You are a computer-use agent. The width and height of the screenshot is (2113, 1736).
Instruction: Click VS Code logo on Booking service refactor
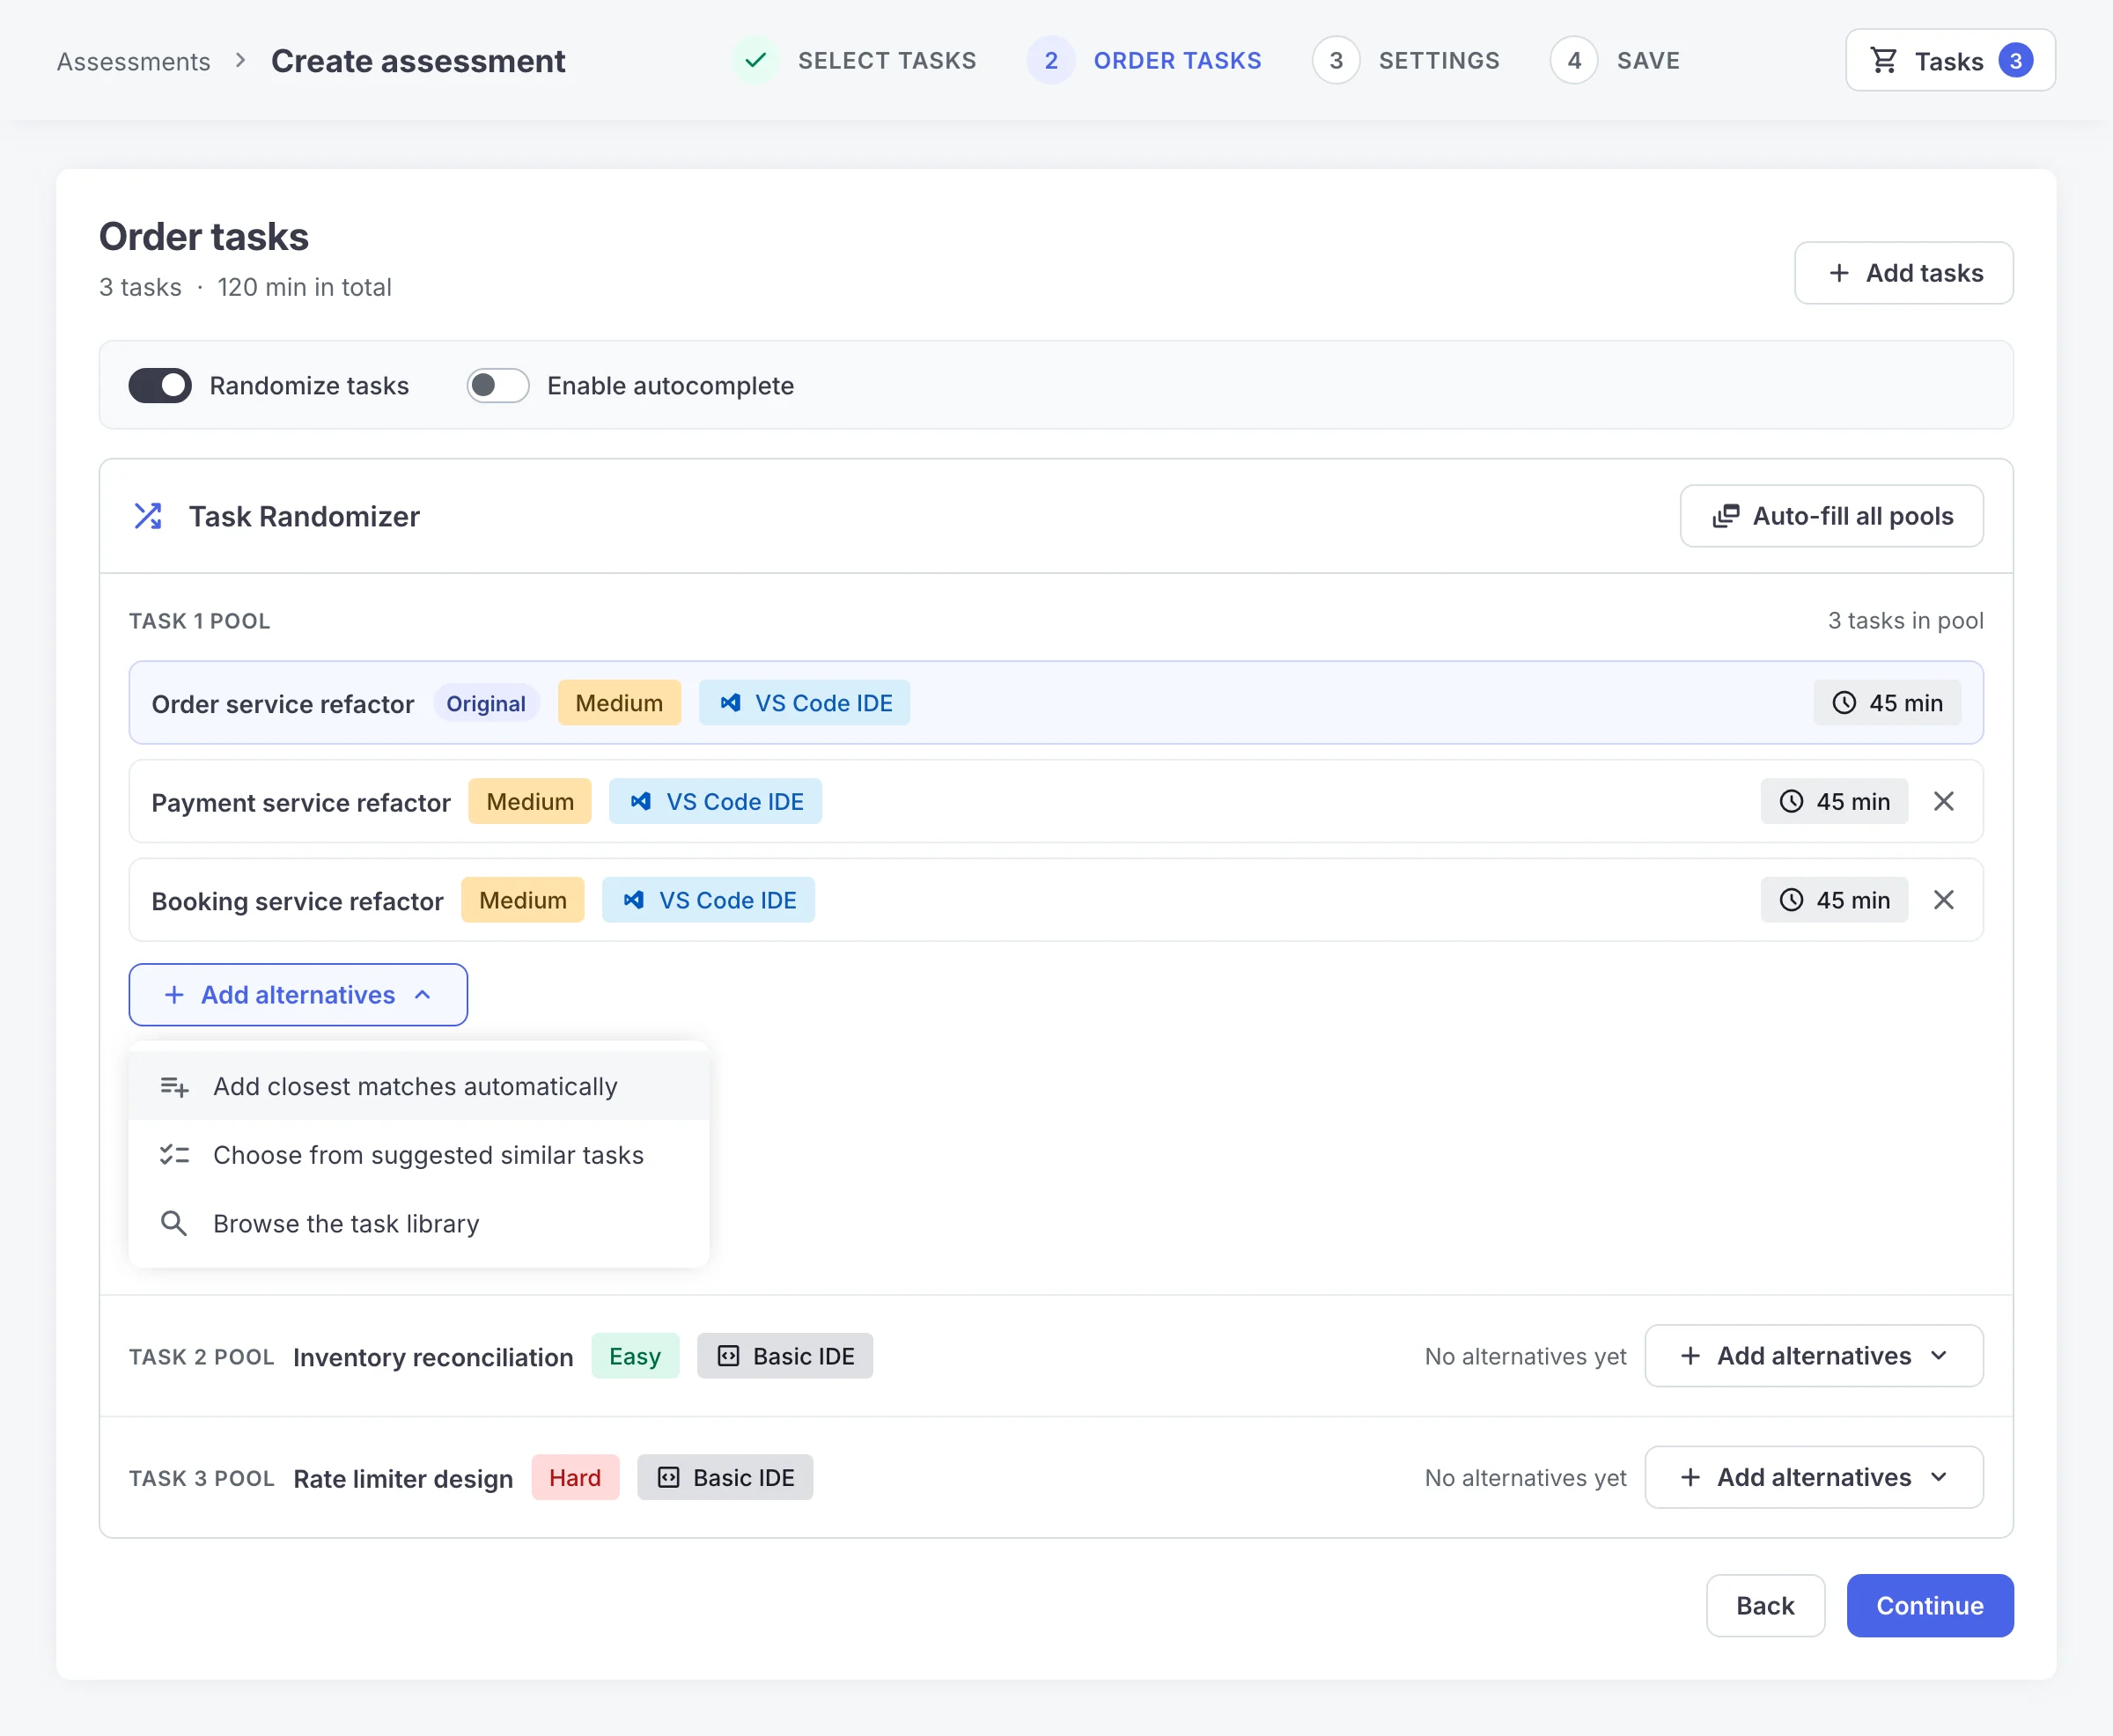[x=634, y=900]
